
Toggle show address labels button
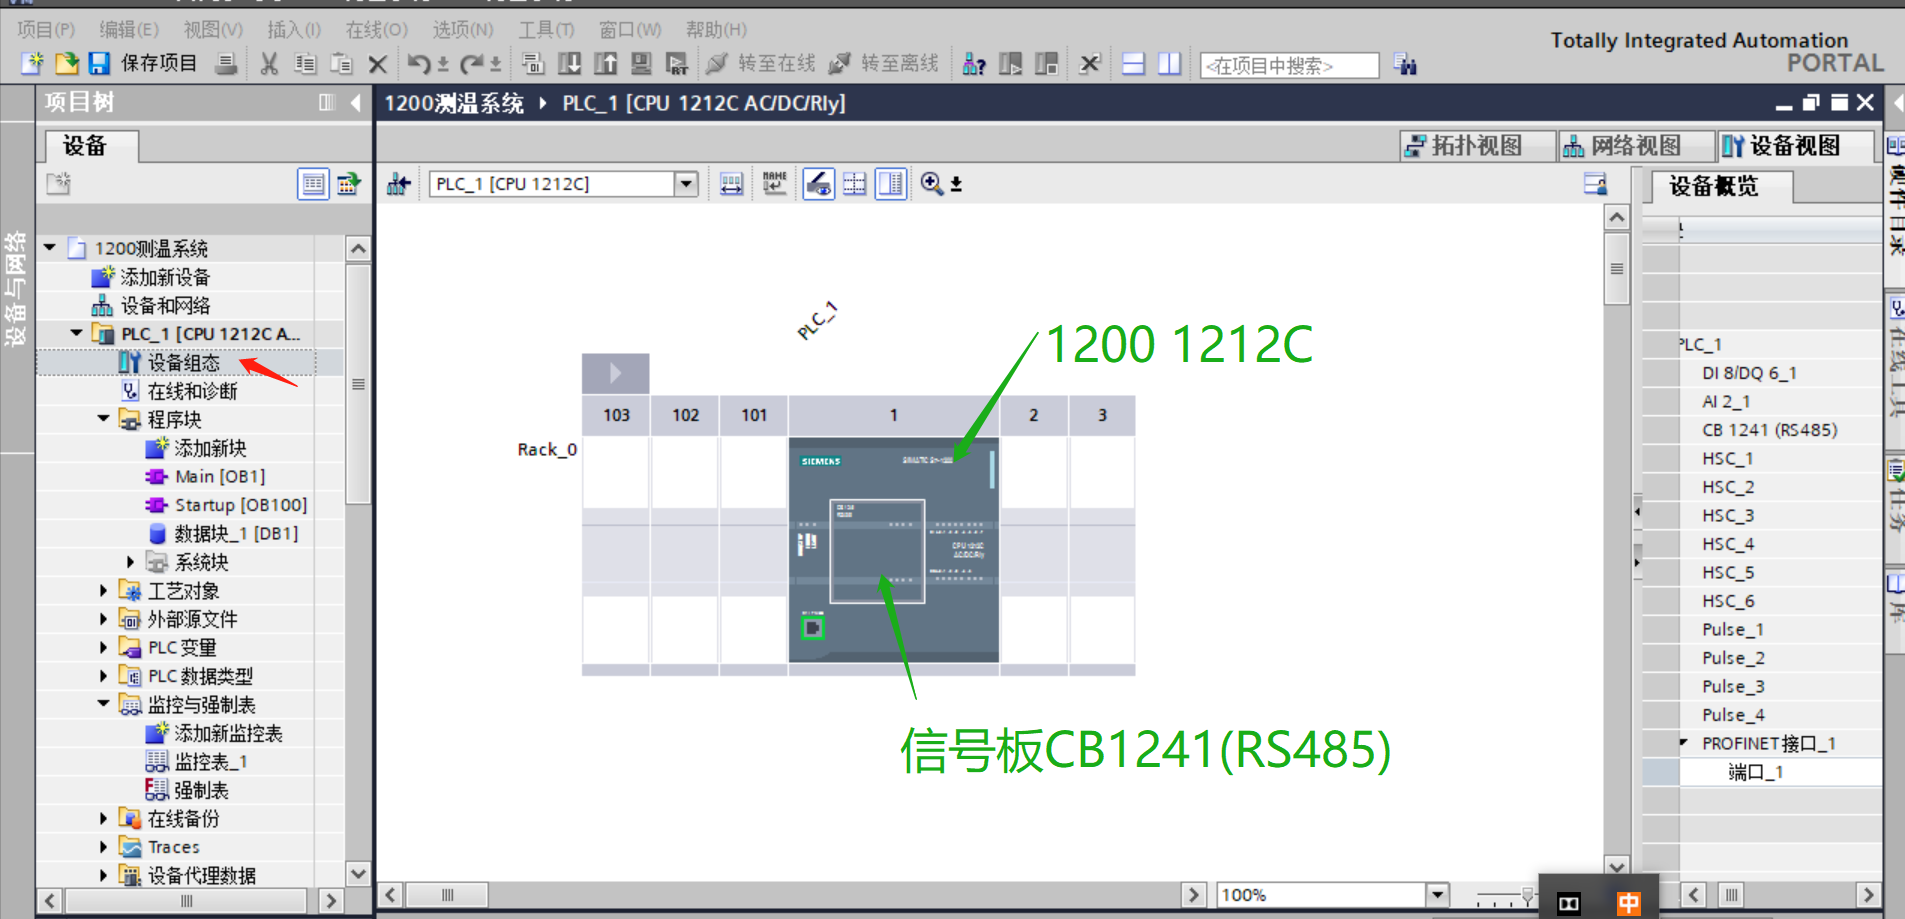coord(818,184)
